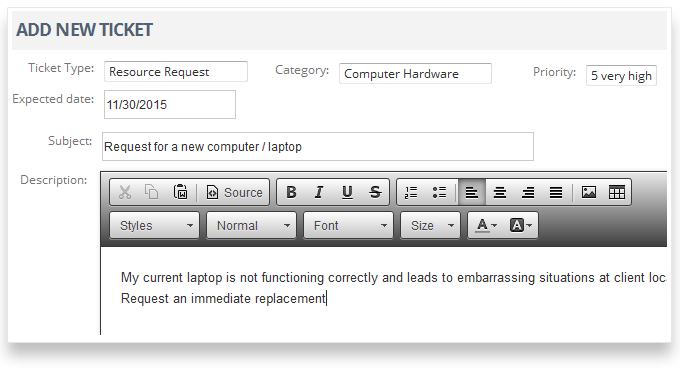
Task: Click the 'Subject:' label
Action: (x=70, y=141)
